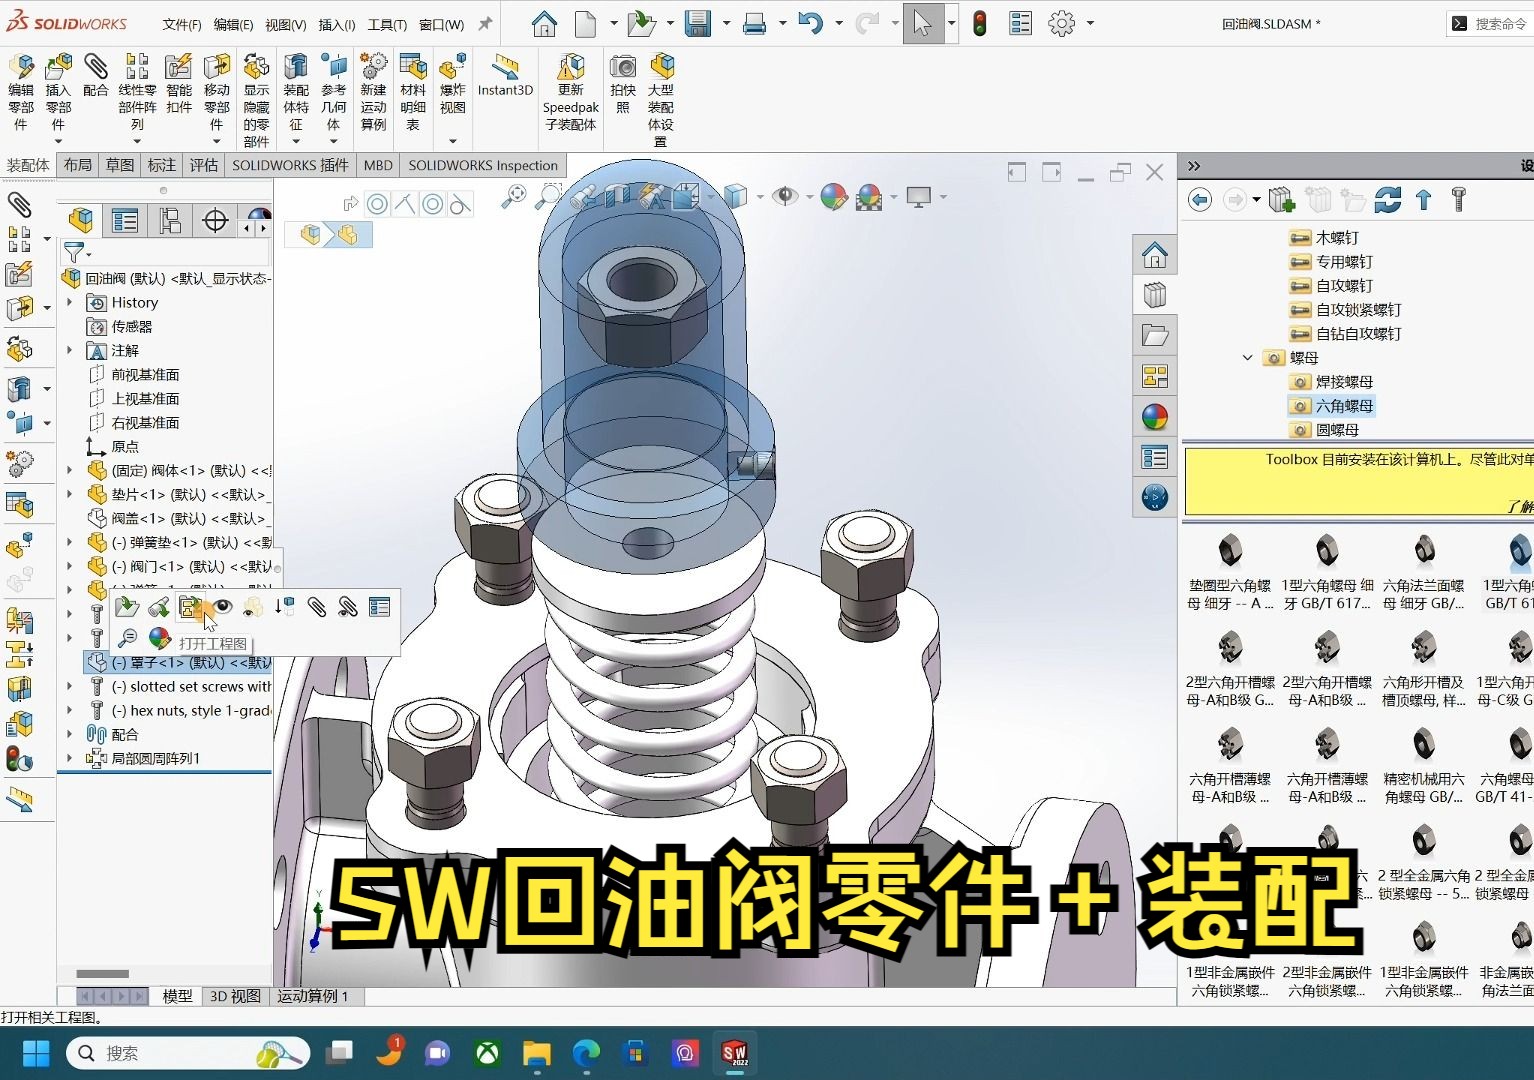This screenshot has height=1080, width=1534.
Task: Expand the 垫片<1> component node
Action: [x=69, y=494]
